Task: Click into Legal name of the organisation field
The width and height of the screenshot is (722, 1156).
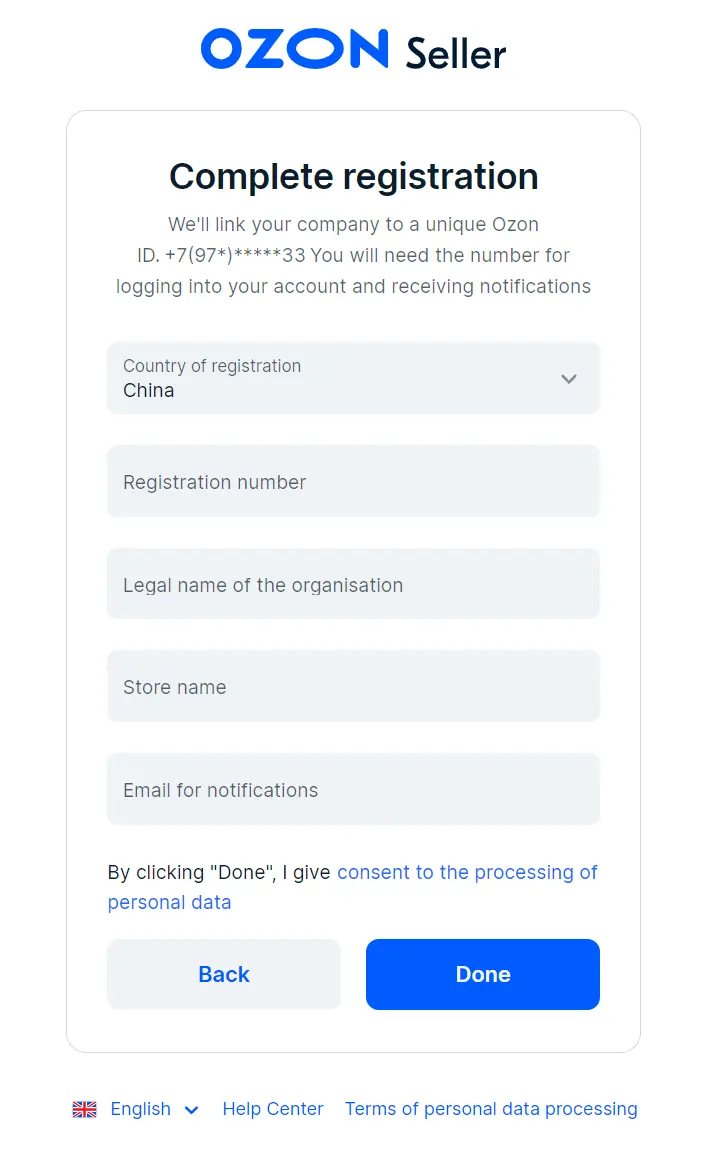Action: (353, 585)
